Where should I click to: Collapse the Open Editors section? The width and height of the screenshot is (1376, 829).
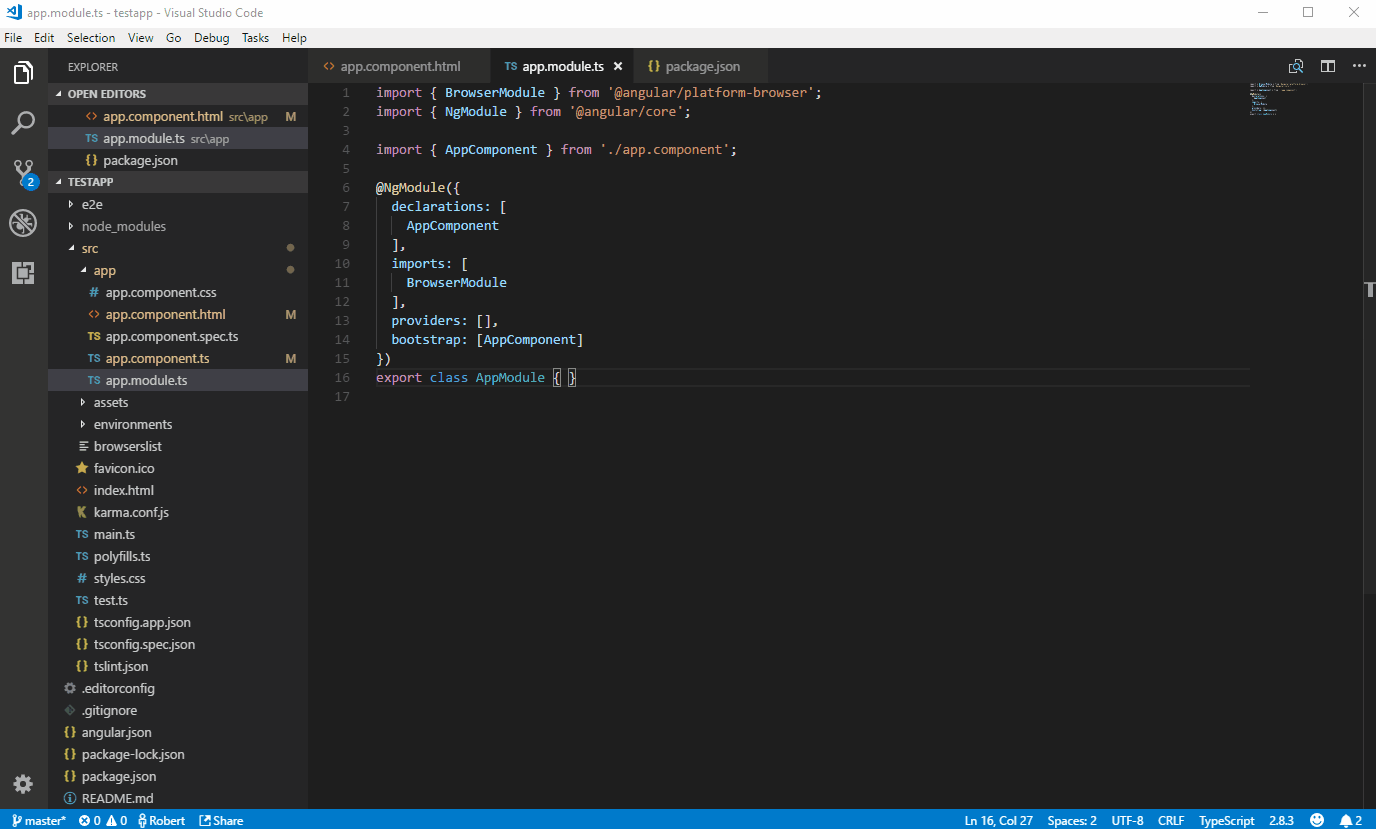pyautogui.click(x=178, y=94)
